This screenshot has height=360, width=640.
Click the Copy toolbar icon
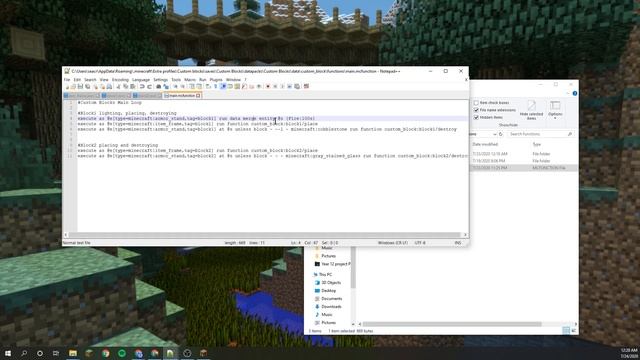(126, 87)
